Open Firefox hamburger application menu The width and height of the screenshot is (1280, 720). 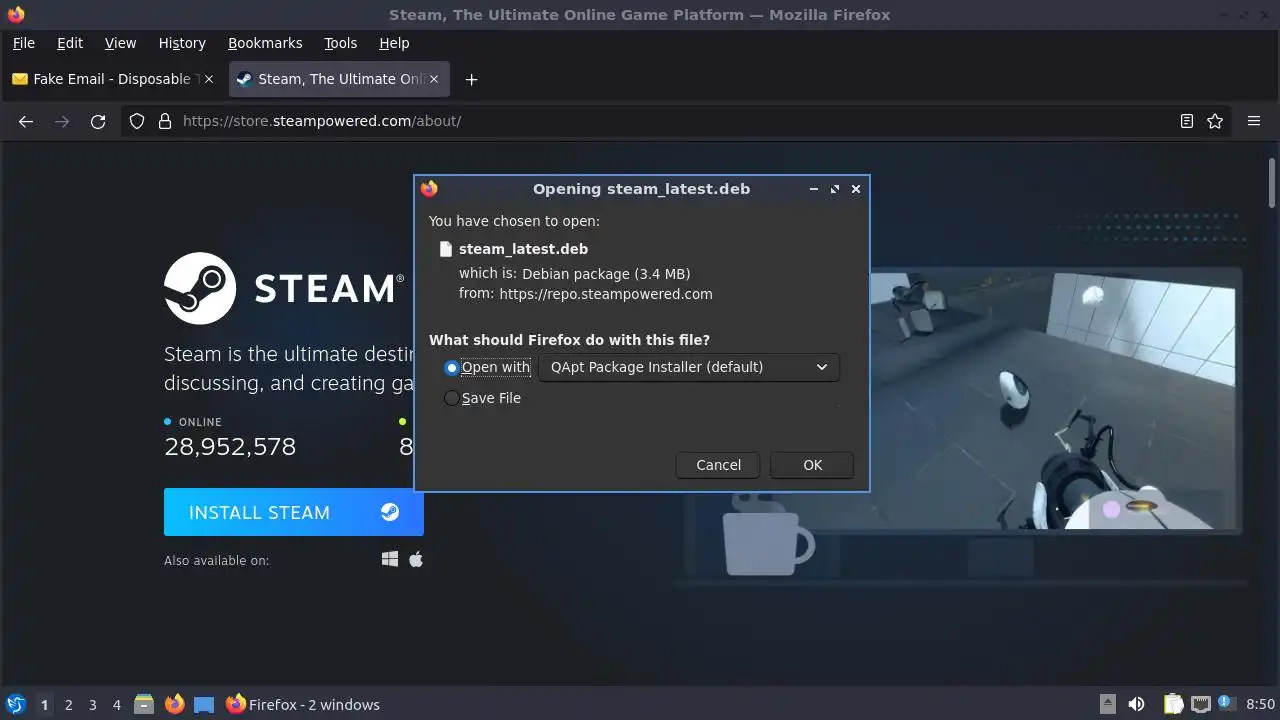click(x=1254, y=121)
